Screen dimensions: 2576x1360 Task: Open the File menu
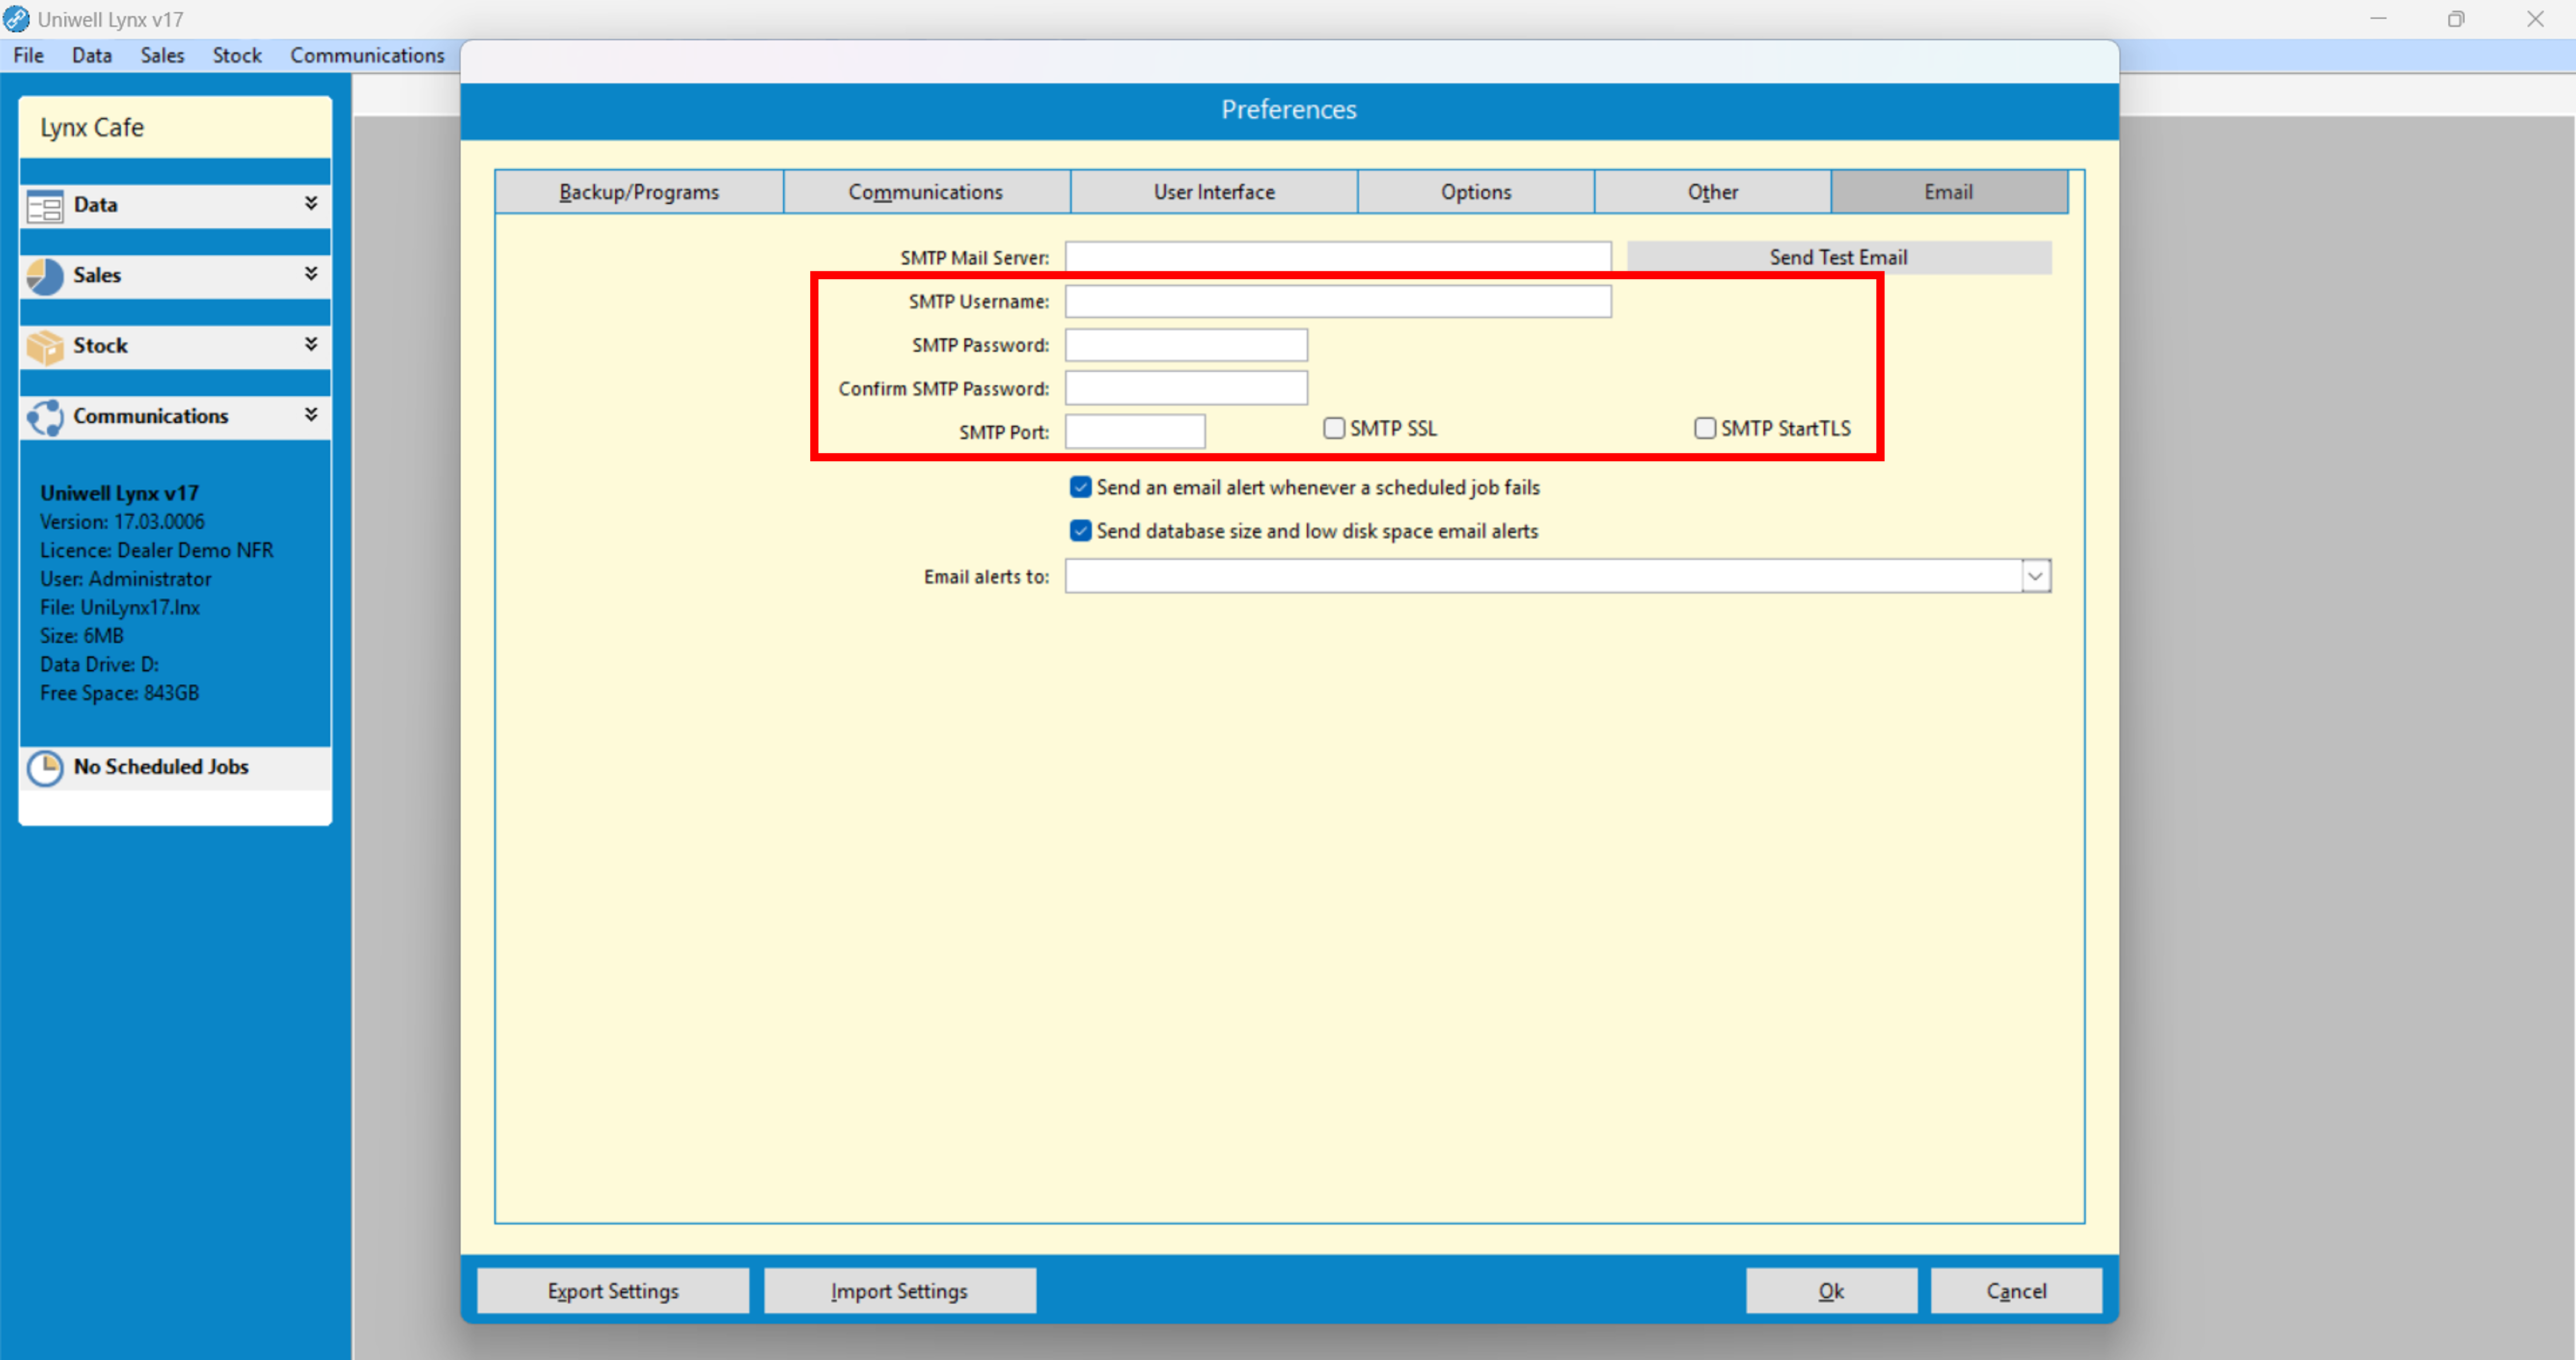(28, 55)
